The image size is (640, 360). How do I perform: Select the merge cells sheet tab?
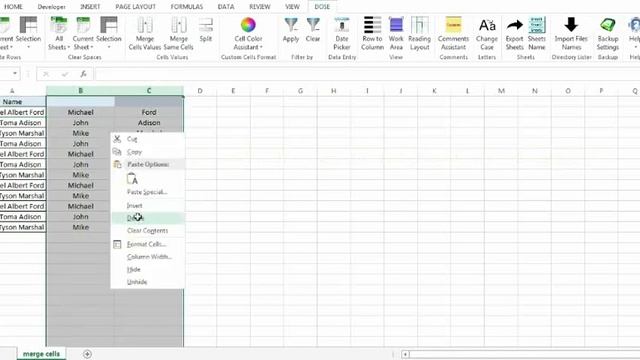tap(41, 354)
